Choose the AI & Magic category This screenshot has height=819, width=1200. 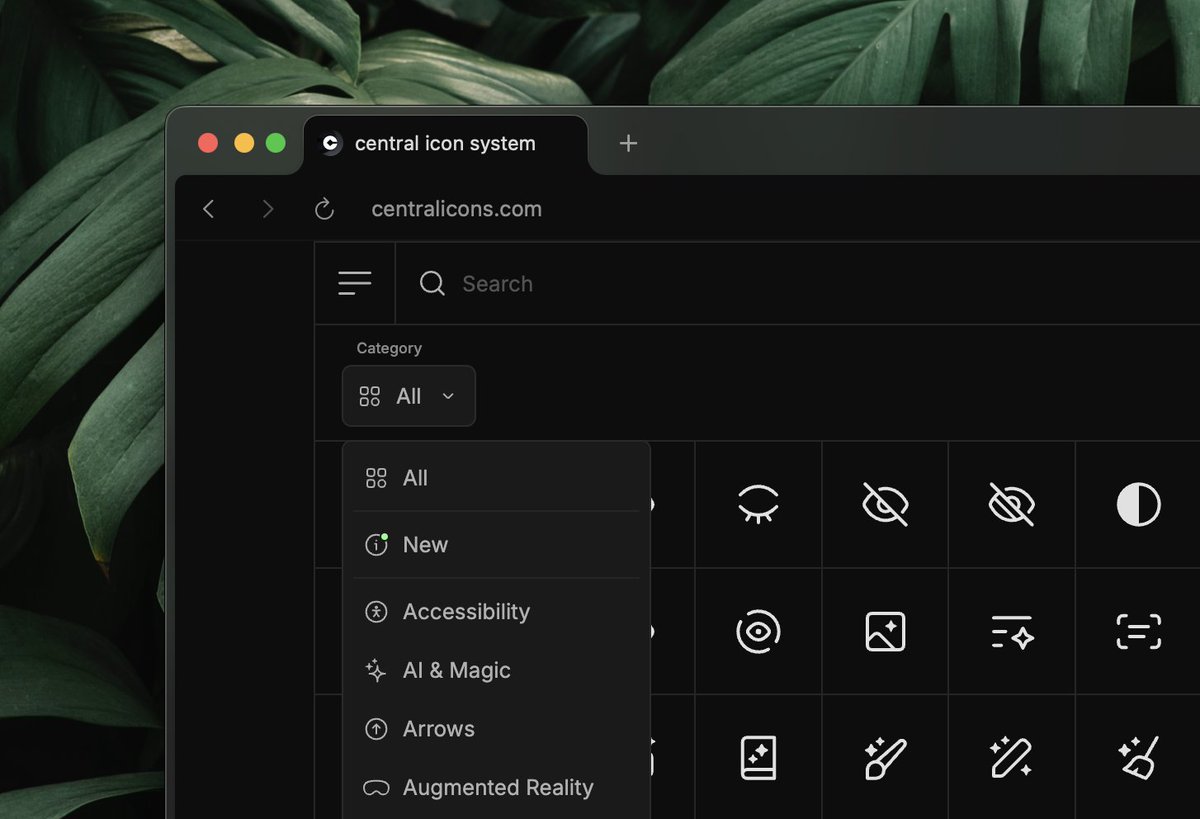[496, 671]
